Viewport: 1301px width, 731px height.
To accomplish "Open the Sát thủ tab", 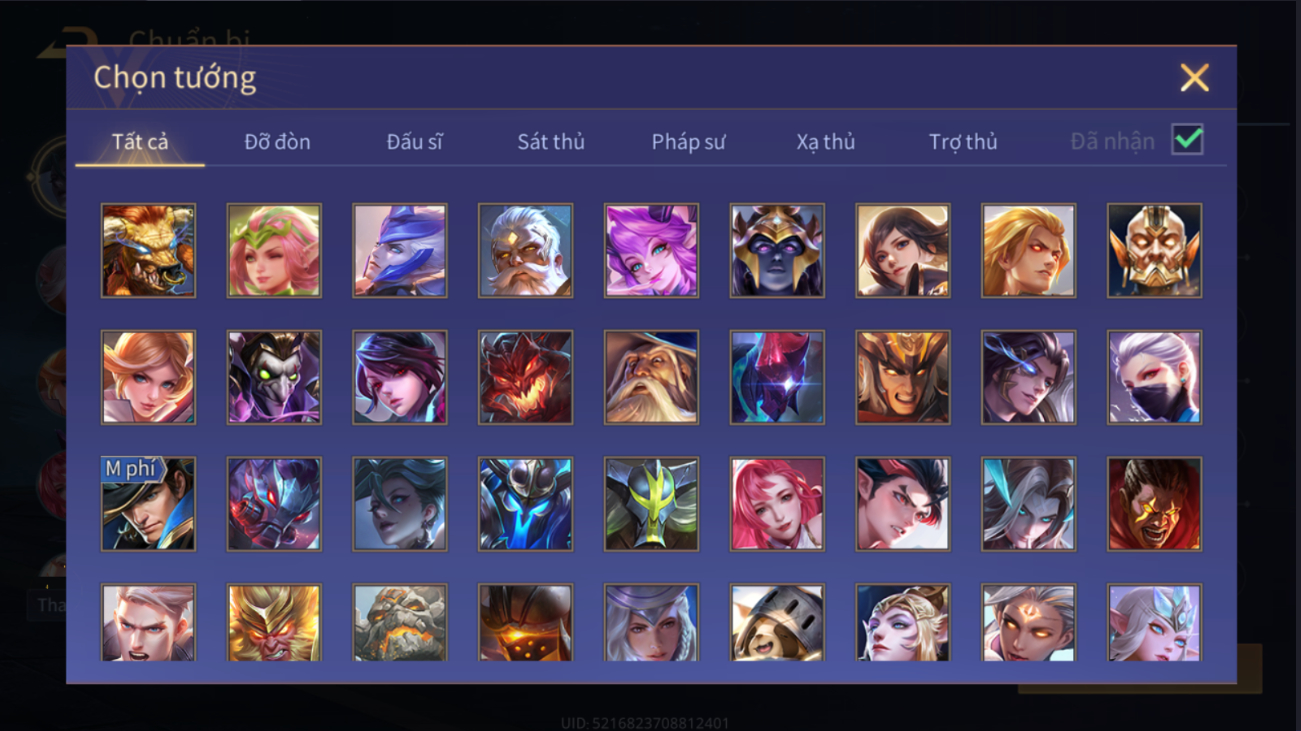I will pyautogui.click(x=551, y=142).
